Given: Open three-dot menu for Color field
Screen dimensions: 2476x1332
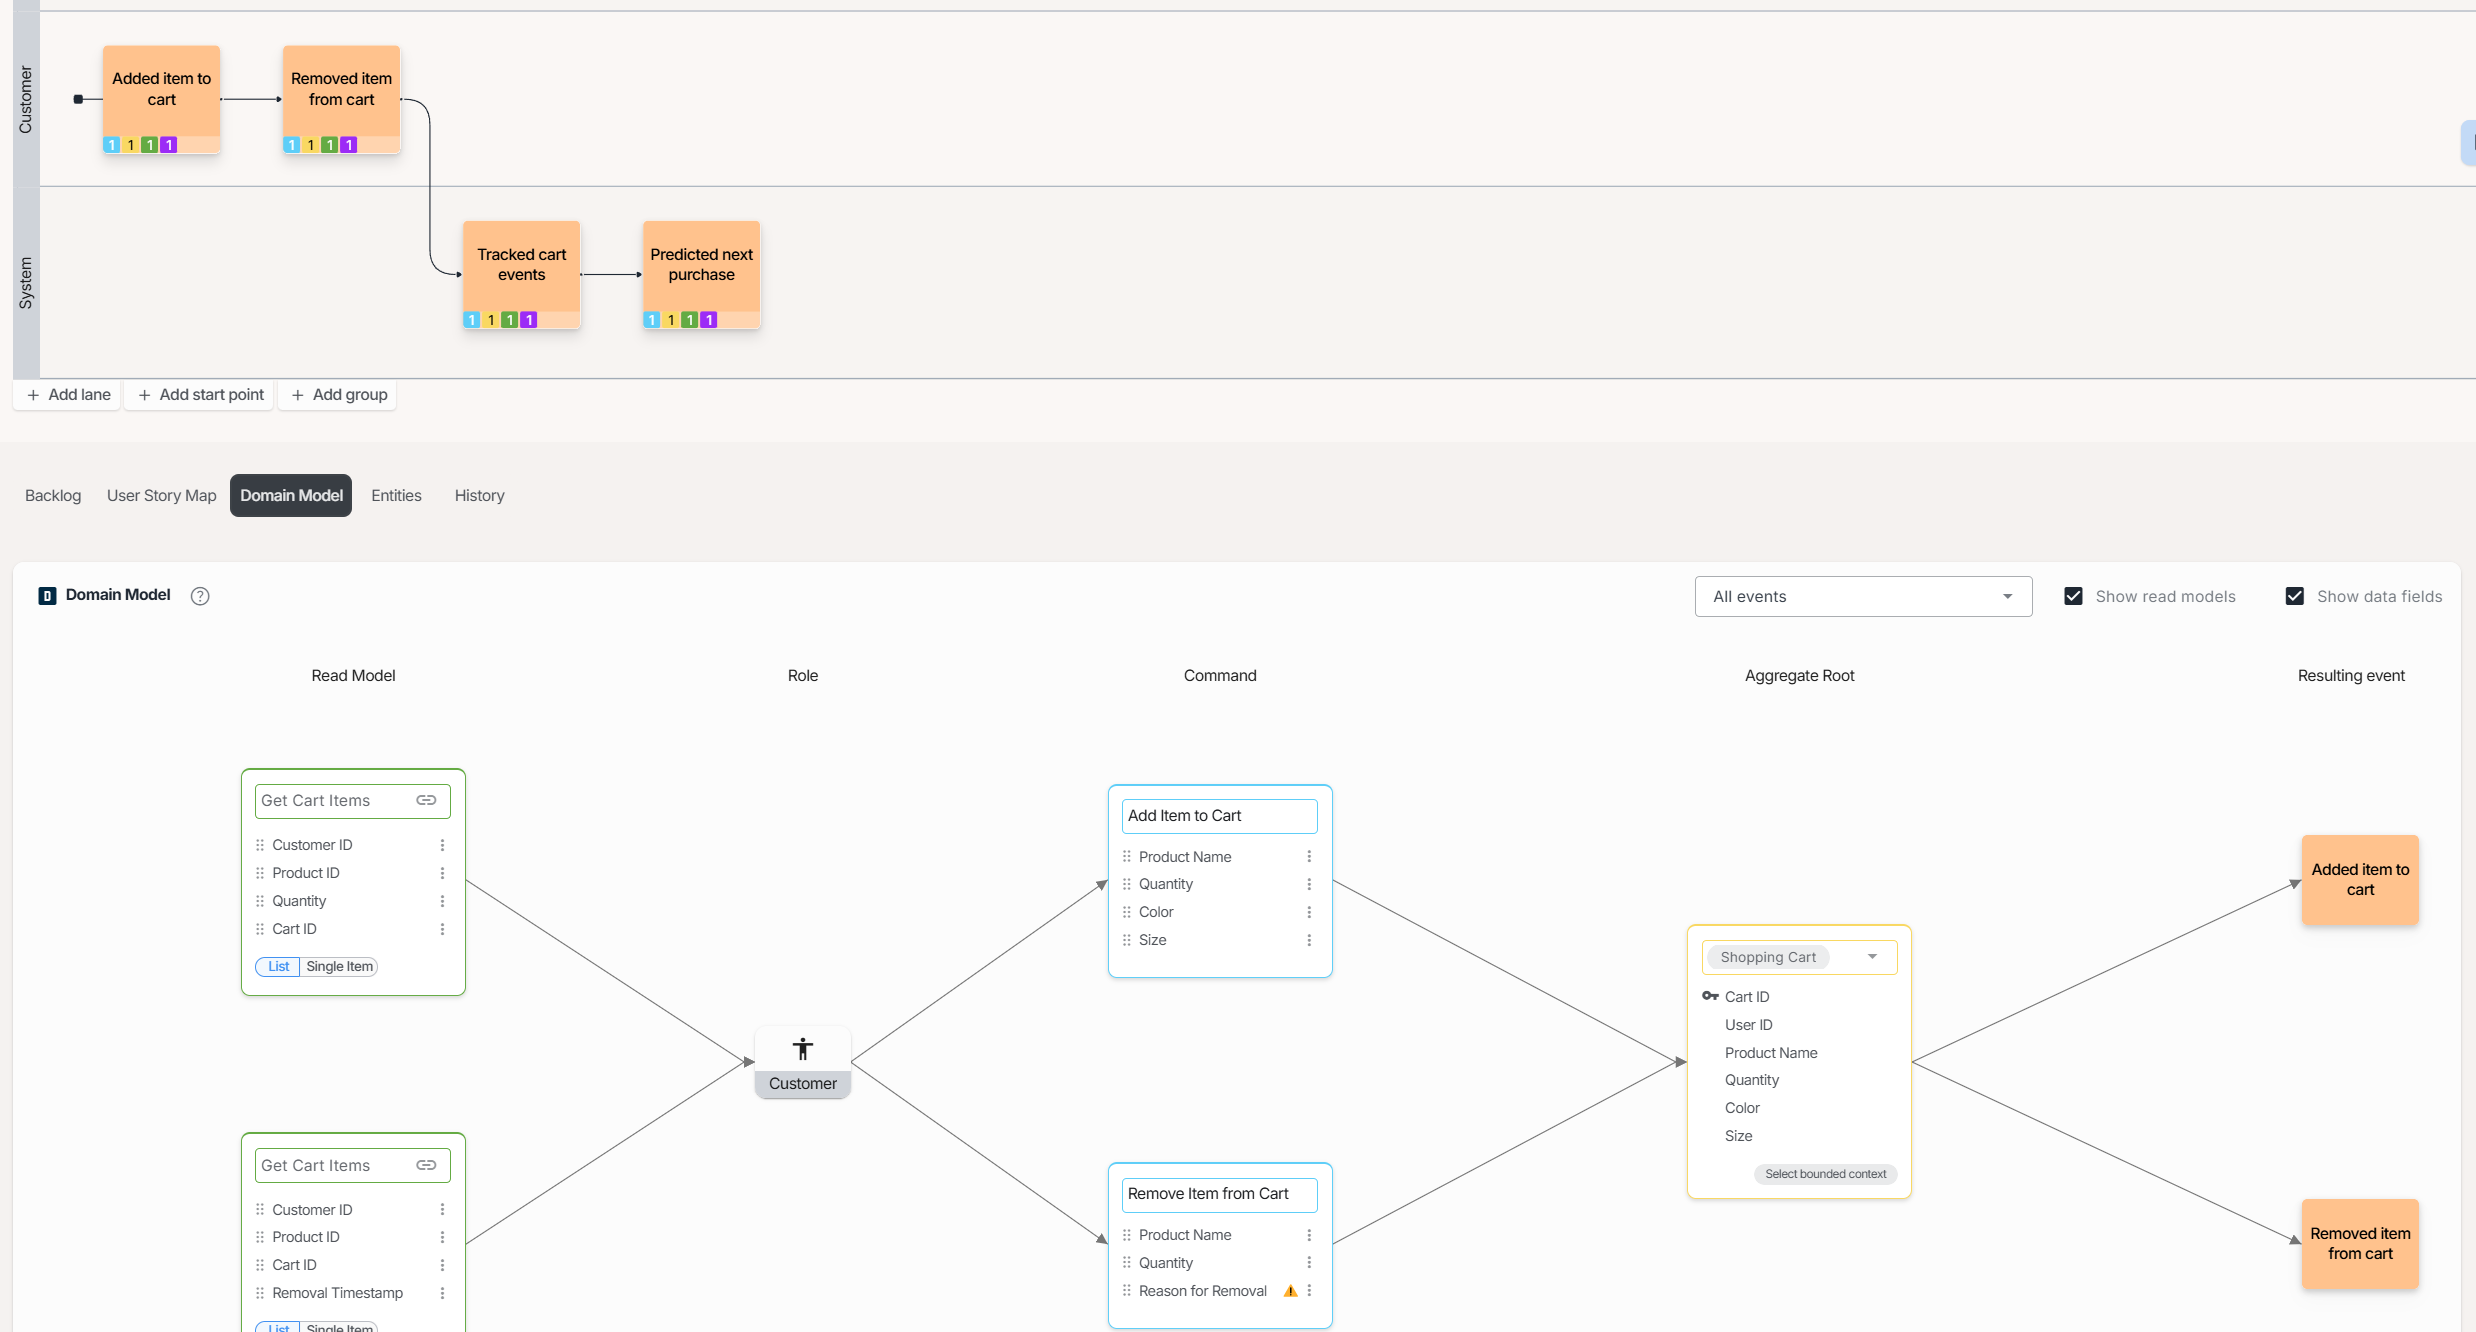Looking at the screenshot, I should tap(1309, 912).
